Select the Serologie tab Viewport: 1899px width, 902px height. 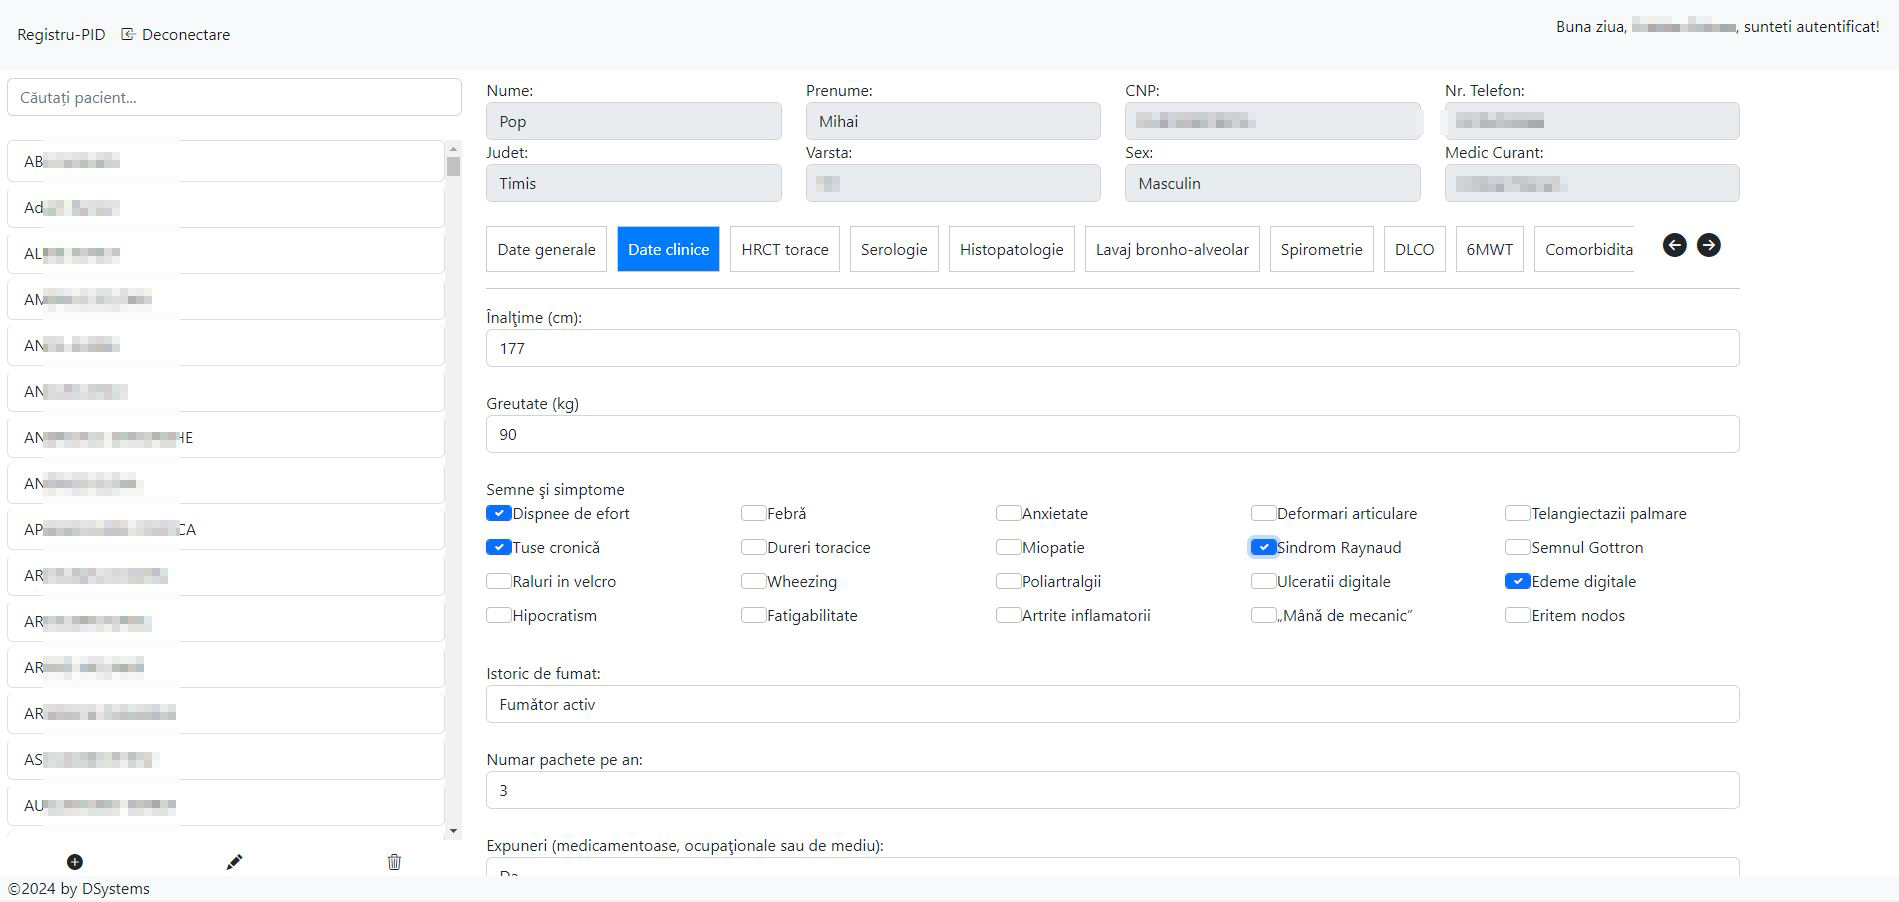pyautogui.click(x=894, y=249)
